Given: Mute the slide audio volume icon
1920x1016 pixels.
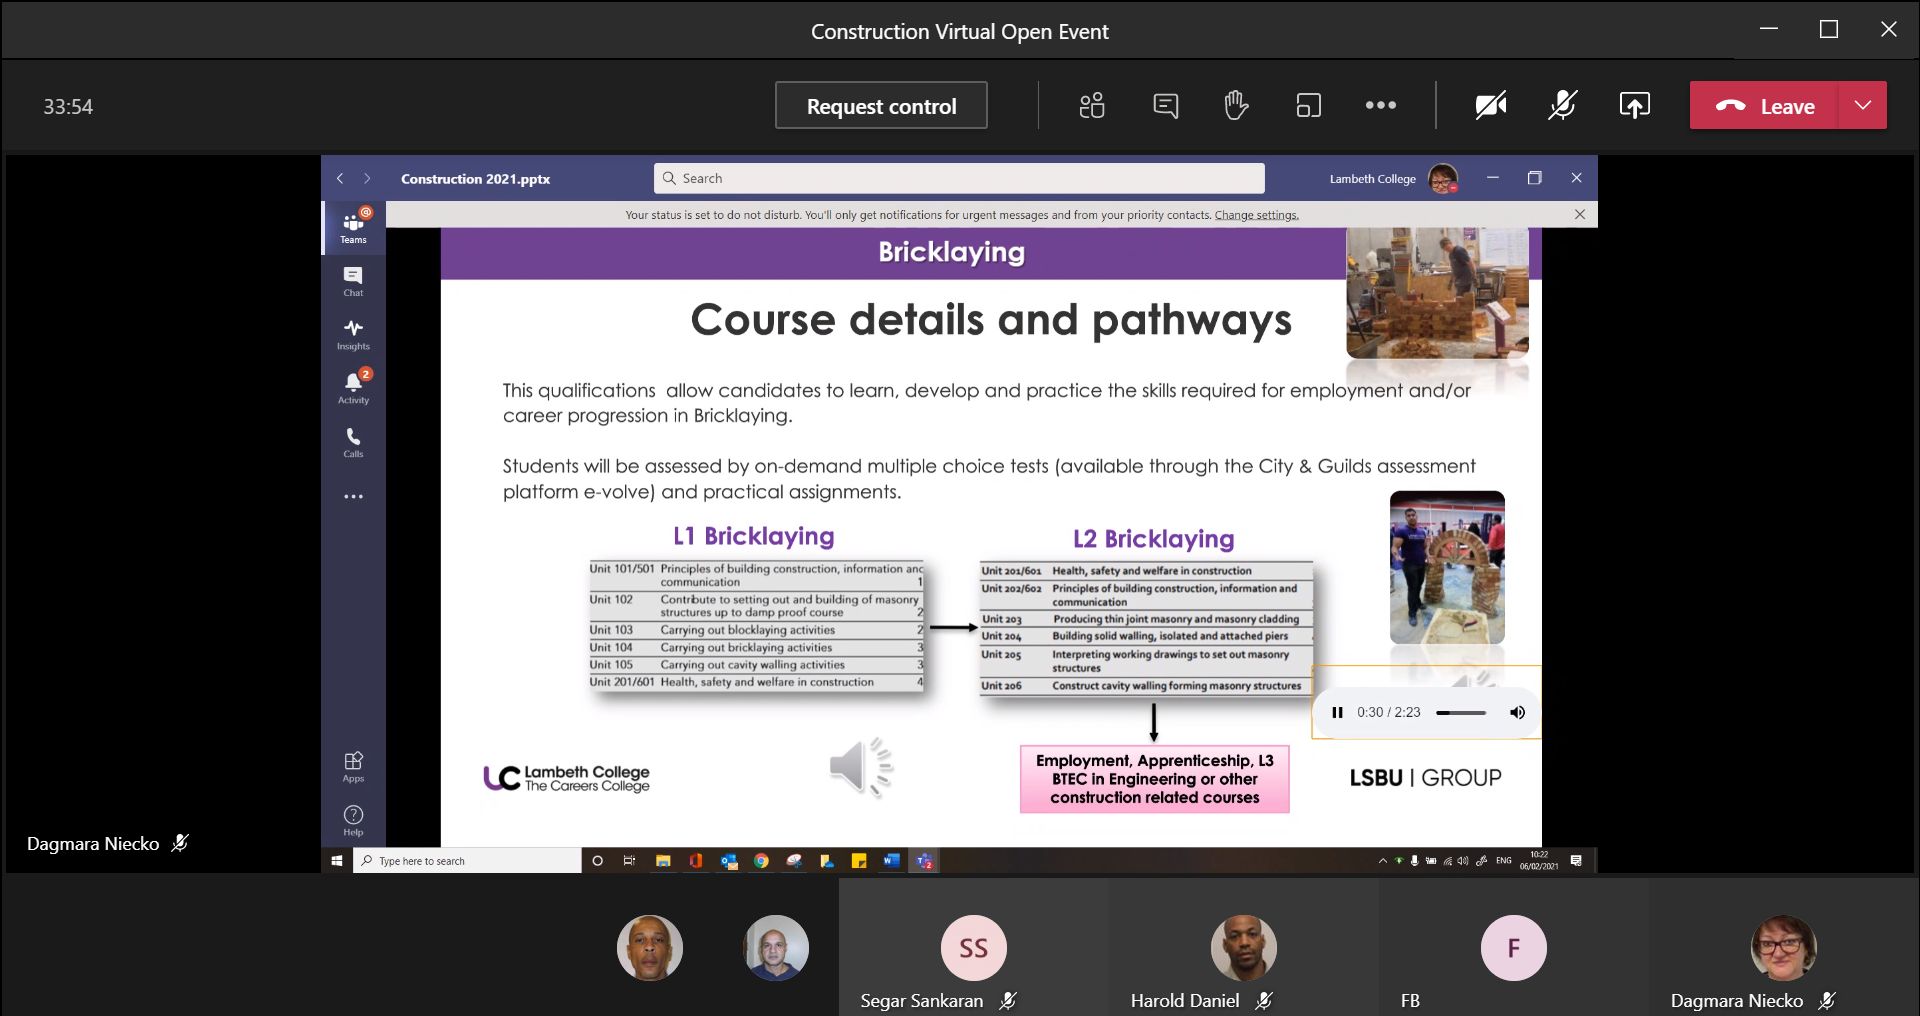Looking at the screenshot, I should 1517,712.
